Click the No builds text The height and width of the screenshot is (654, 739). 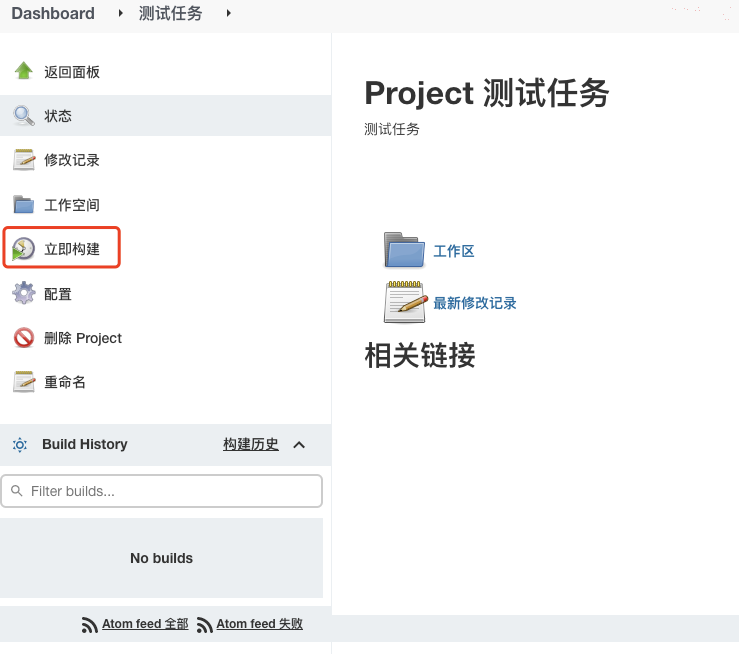click(x=162, y=558)
